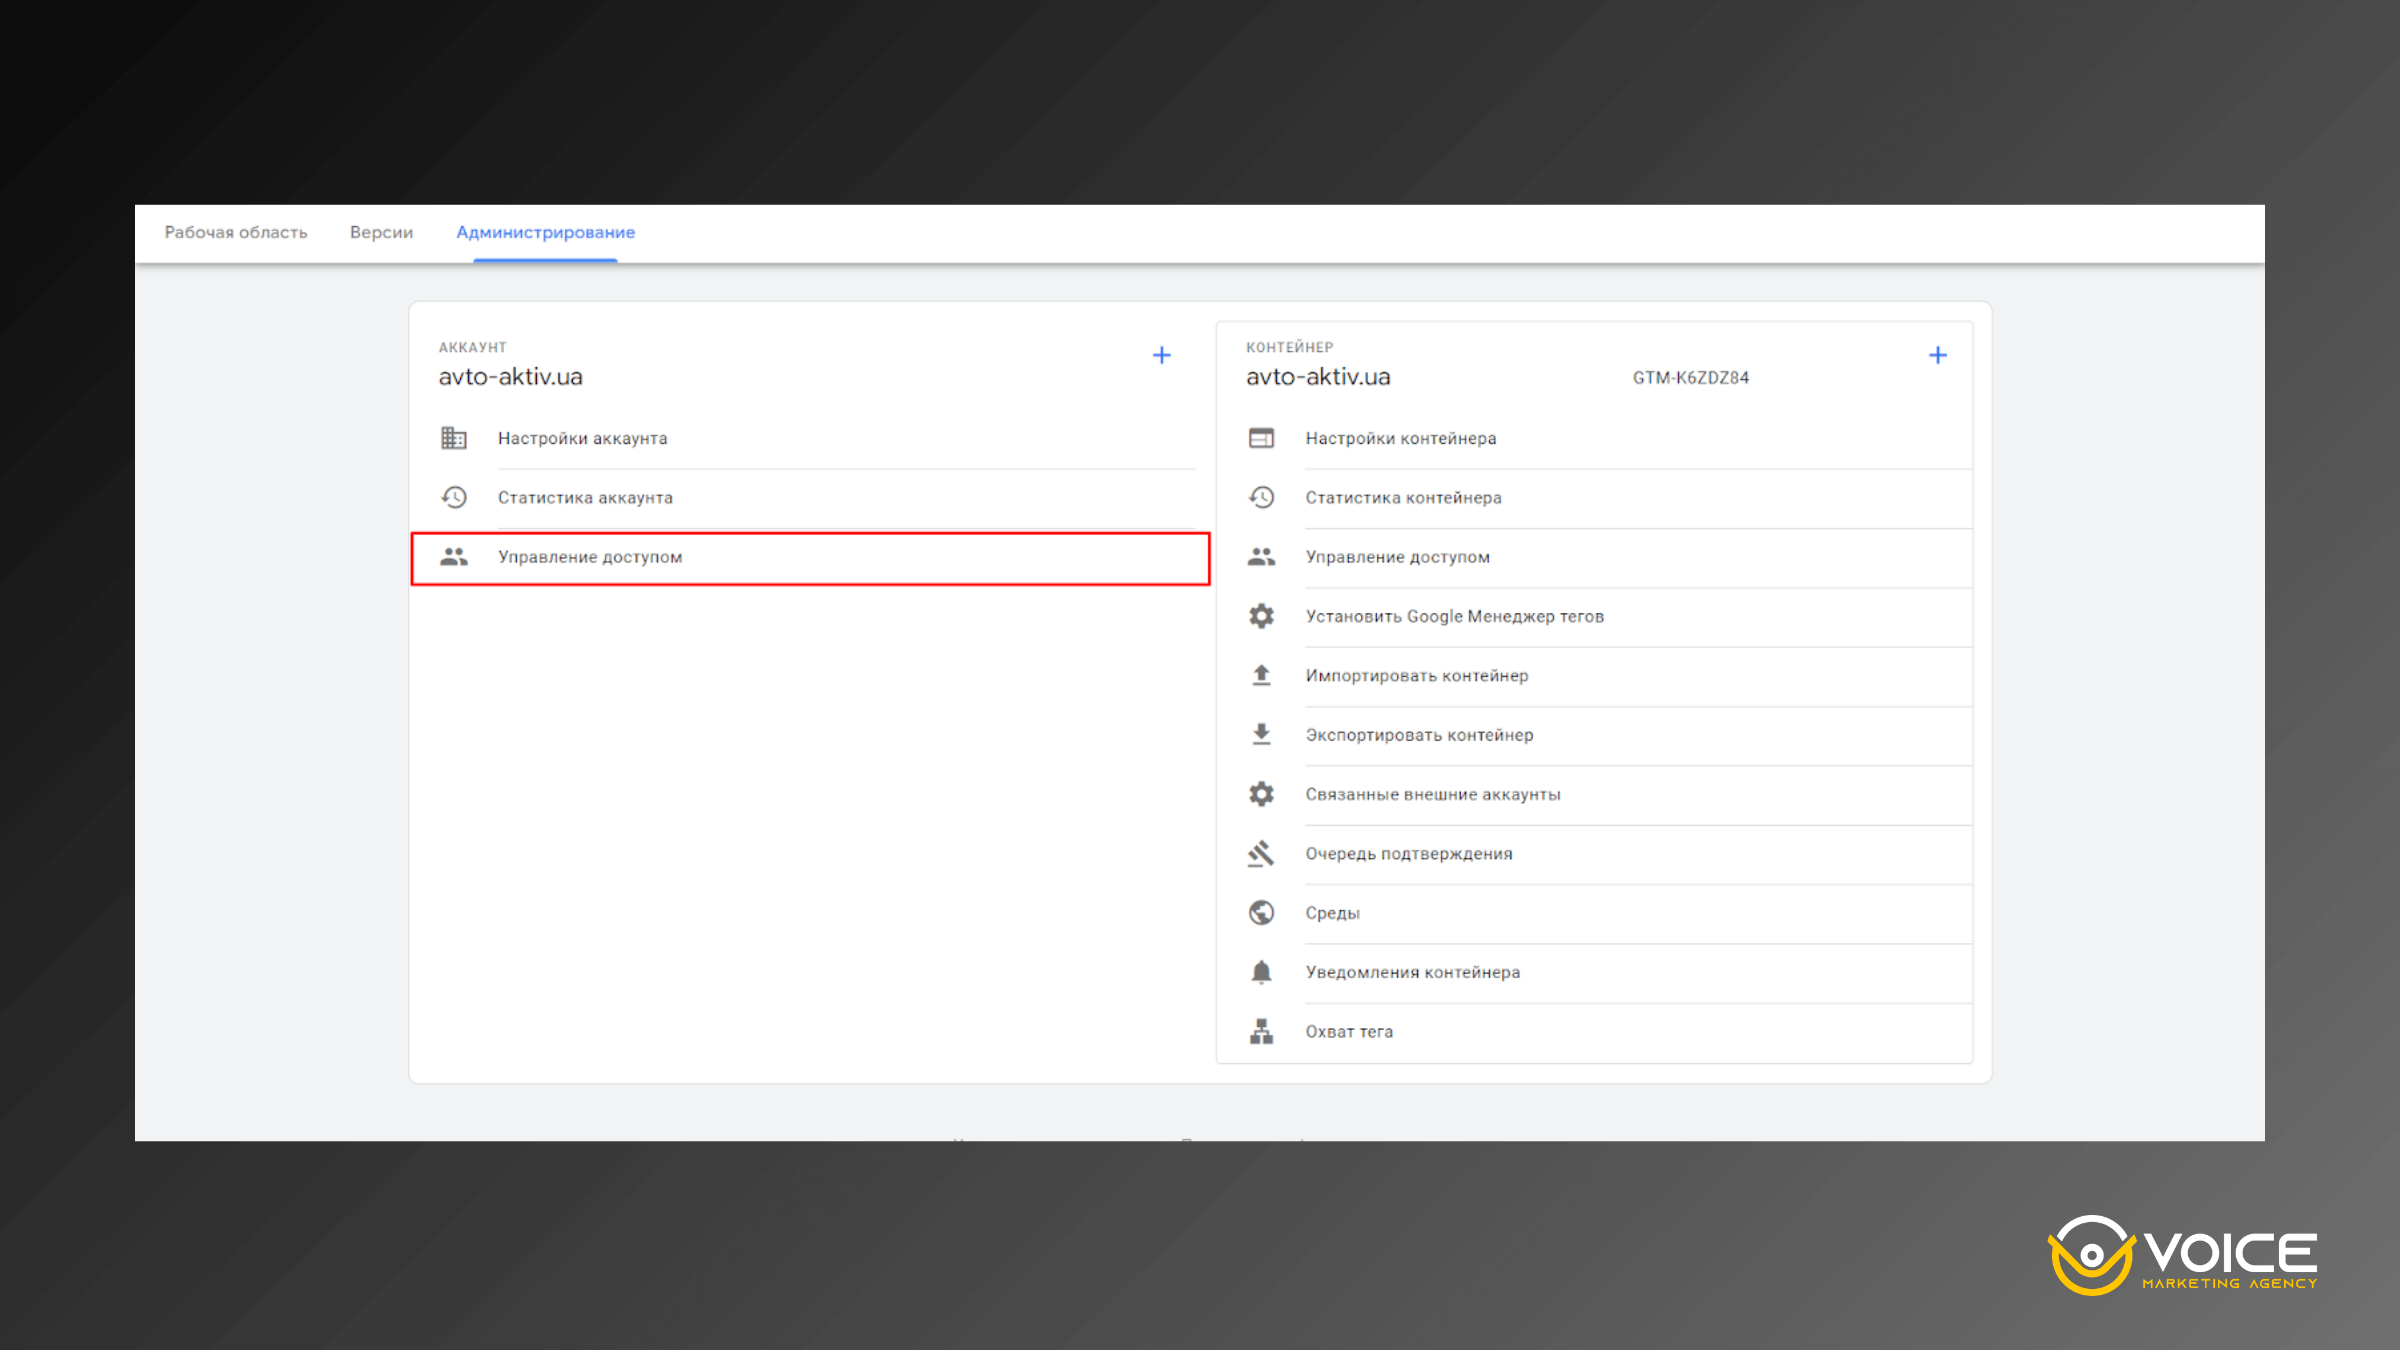Switch to the Рабочая область tab

236,232
